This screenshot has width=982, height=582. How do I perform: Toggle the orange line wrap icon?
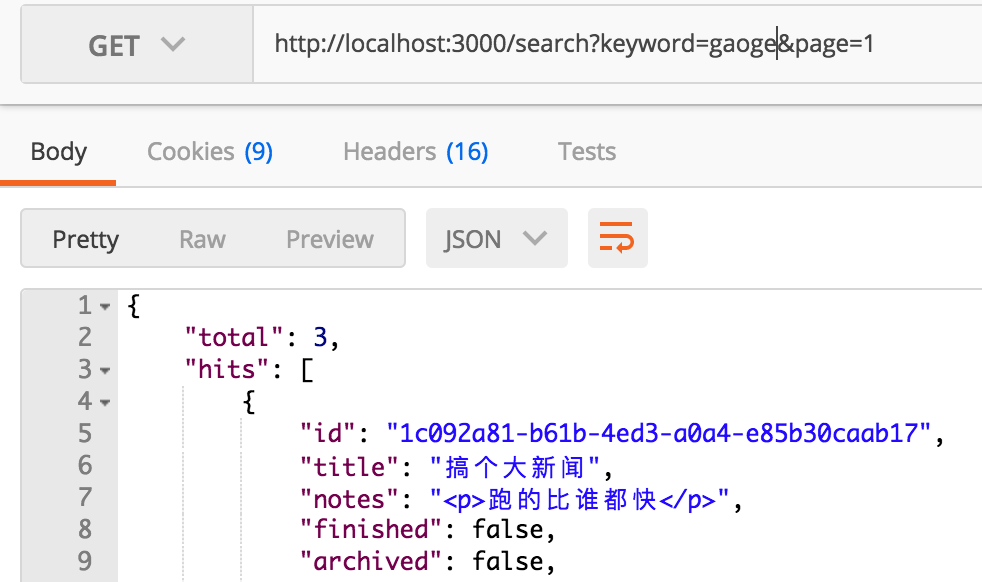(617, 239)
